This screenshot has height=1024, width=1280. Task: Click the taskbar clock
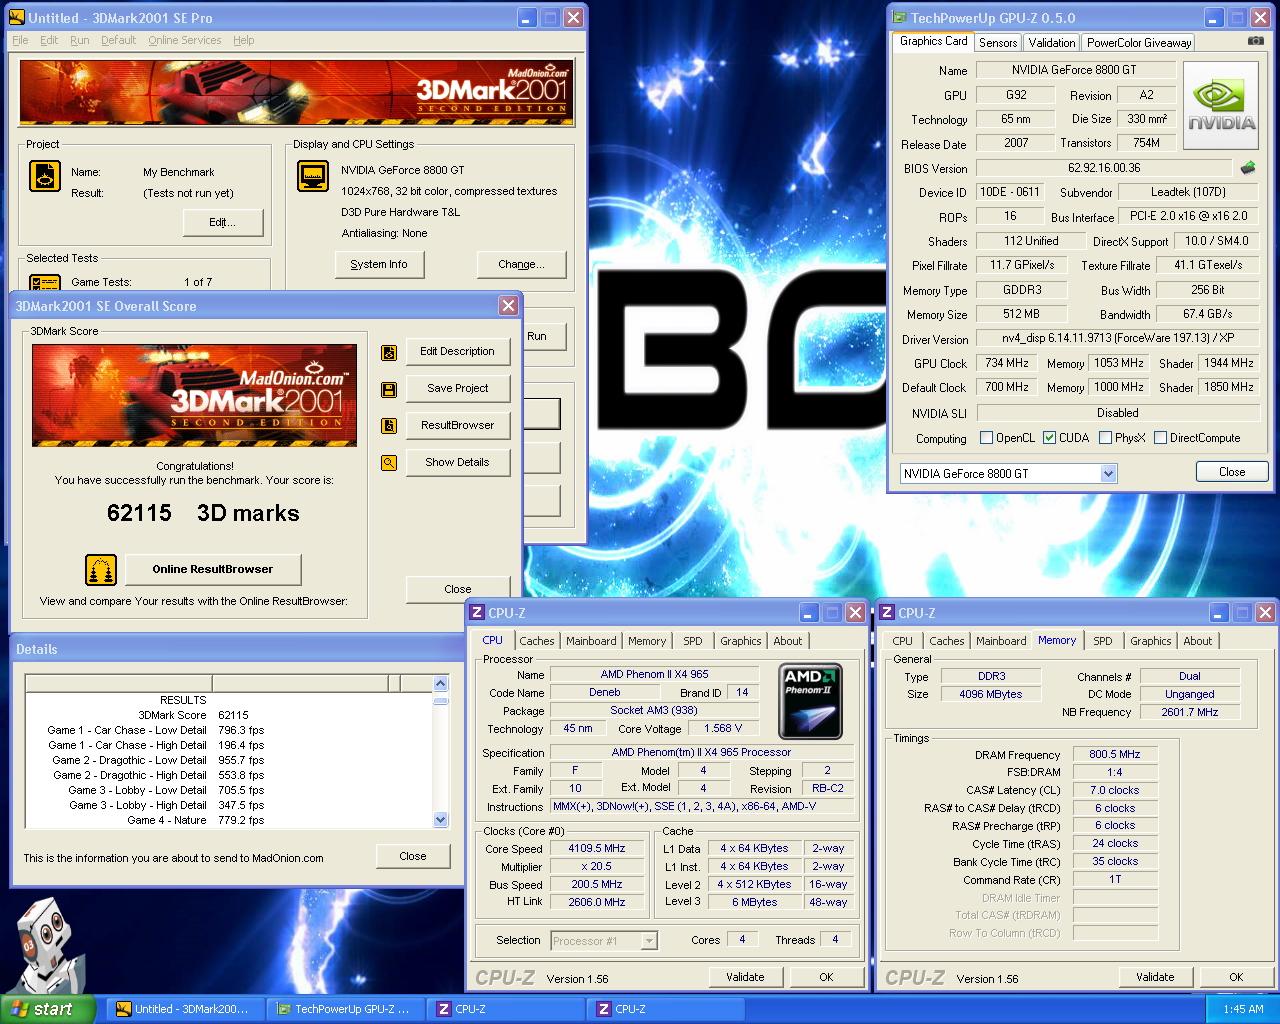tap(1243, 1009)
